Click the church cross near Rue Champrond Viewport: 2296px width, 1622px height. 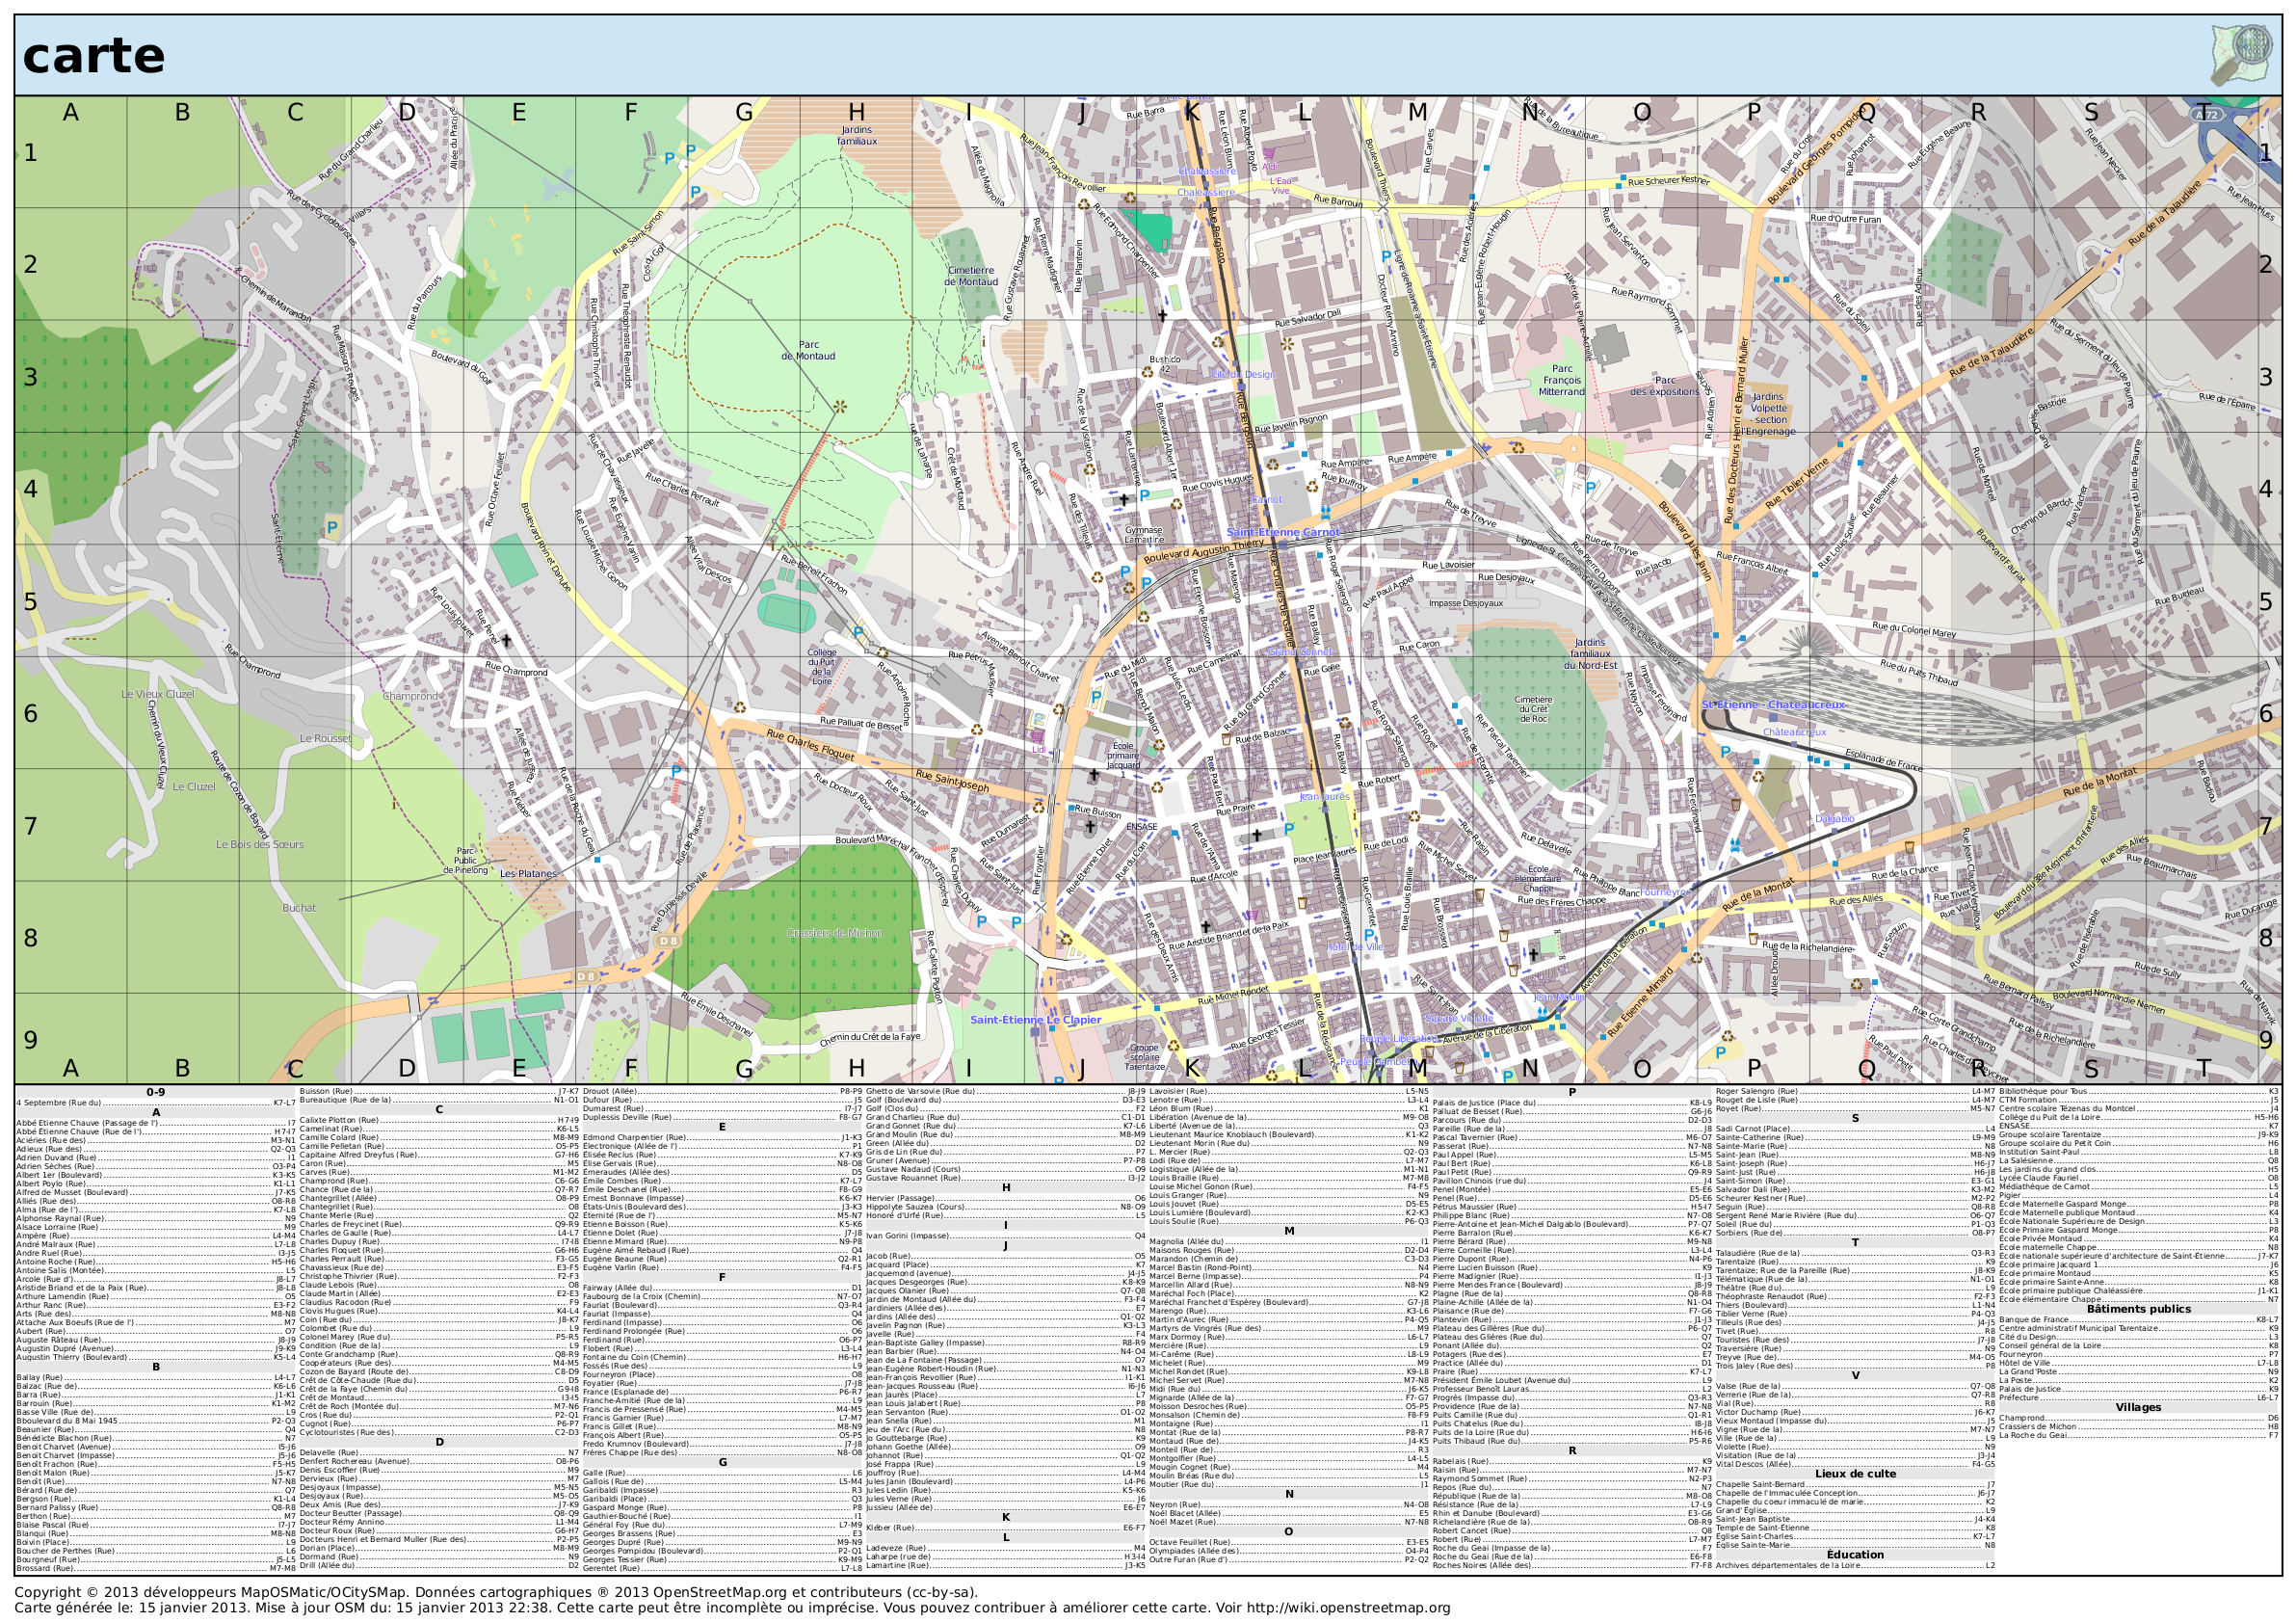coord(506,640)
